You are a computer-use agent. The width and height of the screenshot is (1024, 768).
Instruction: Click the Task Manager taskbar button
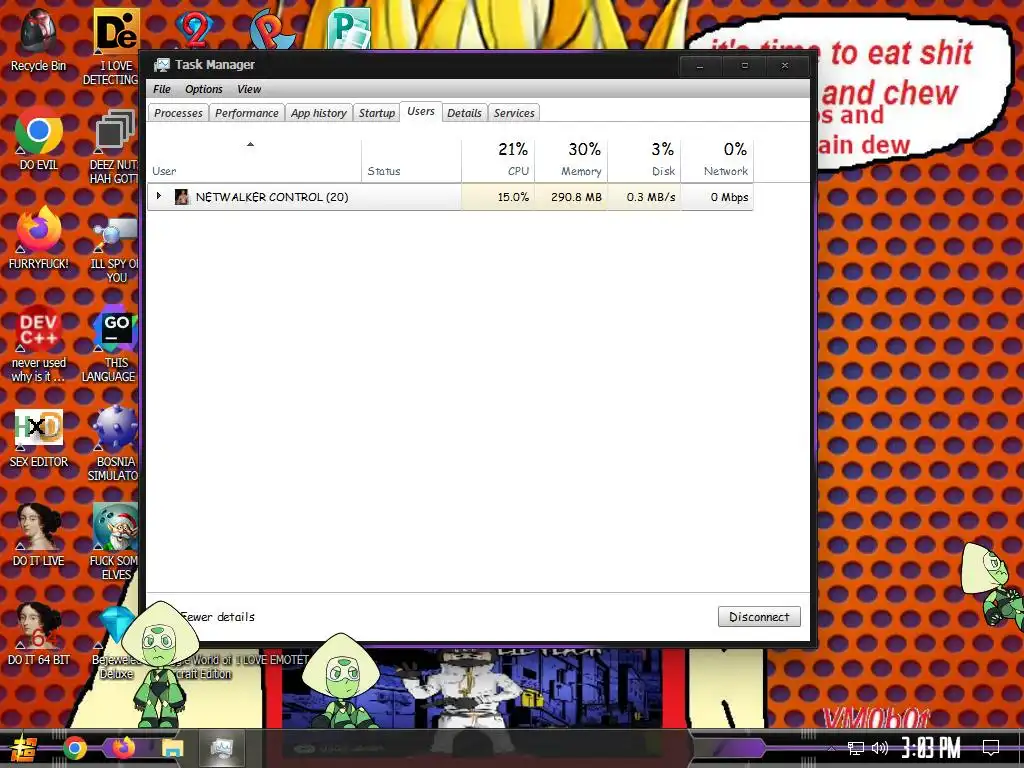pos(222,748)
